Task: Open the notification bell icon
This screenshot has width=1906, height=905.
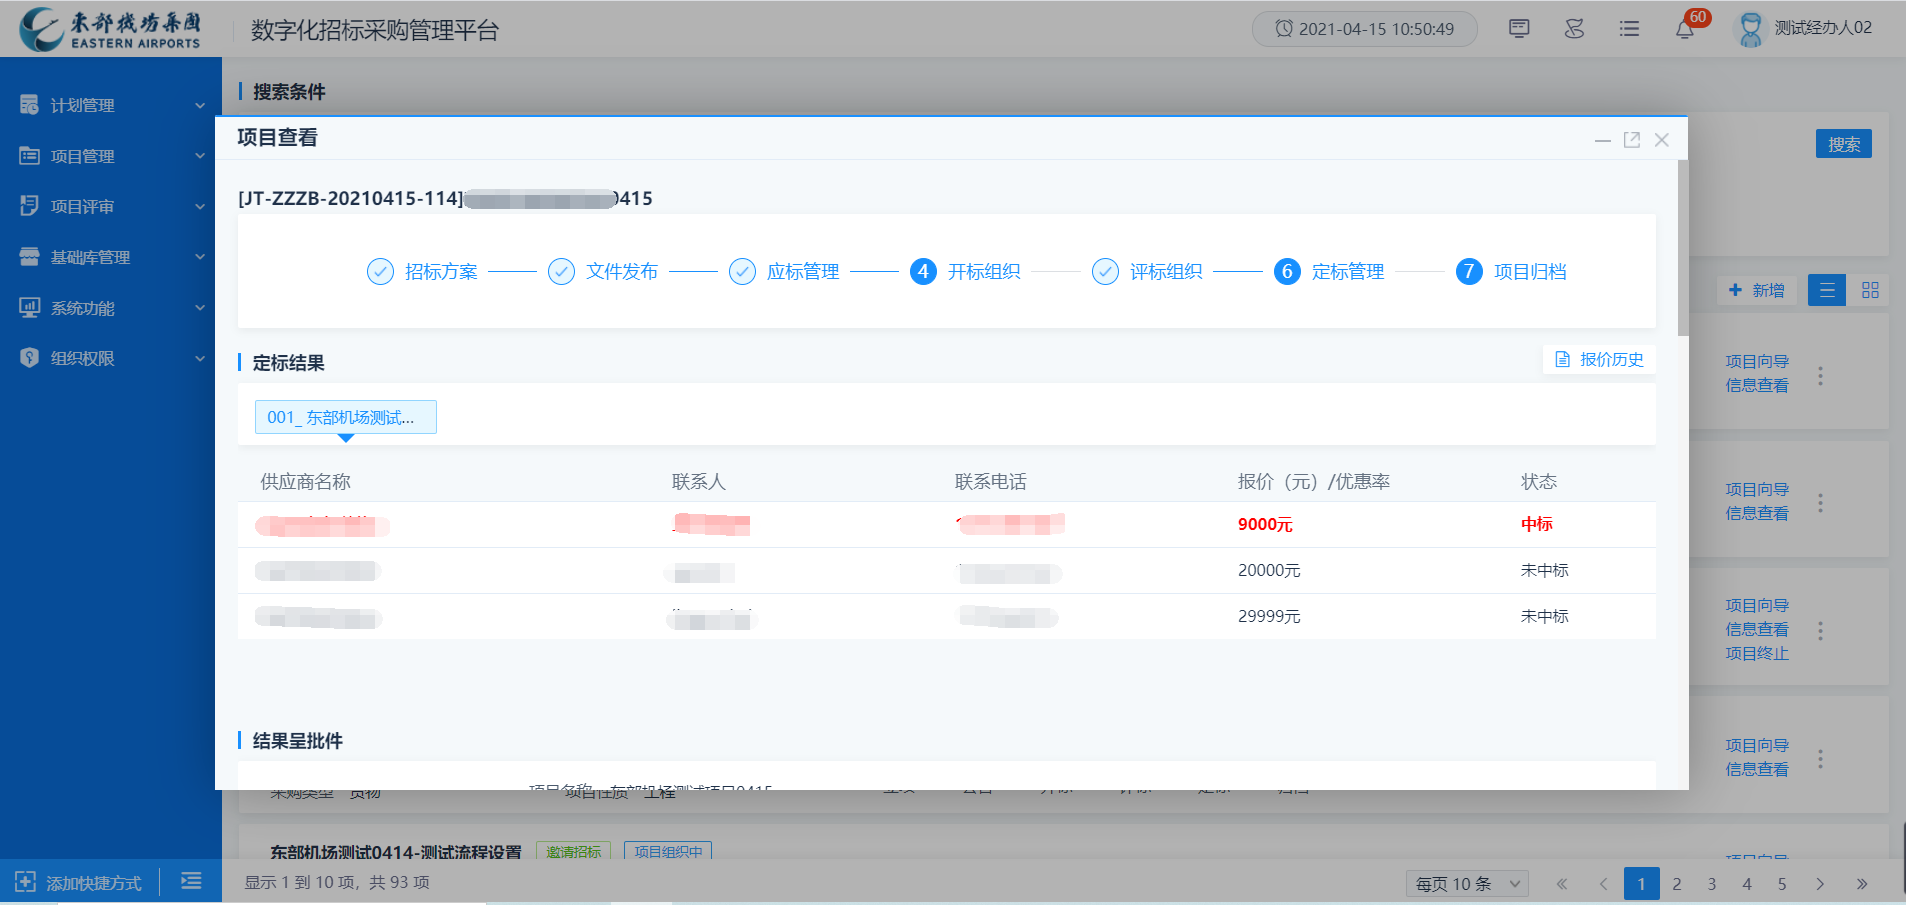Action: click(1685, 29)
